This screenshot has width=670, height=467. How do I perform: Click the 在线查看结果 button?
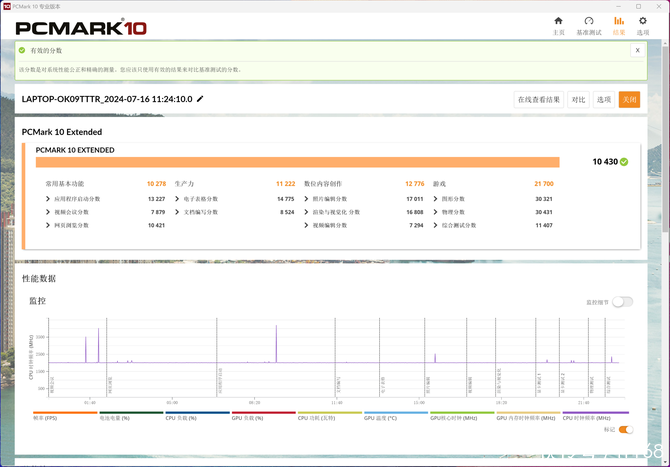click(538, 99)
